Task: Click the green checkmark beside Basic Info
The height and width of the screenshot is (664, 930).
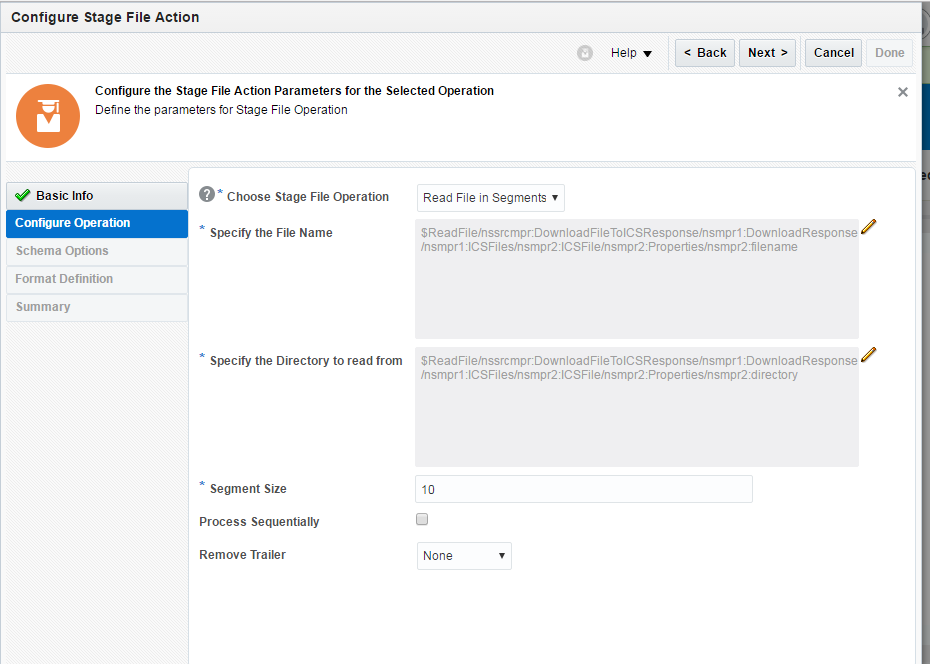Action: pyautogui.click(x=23, y=196)
